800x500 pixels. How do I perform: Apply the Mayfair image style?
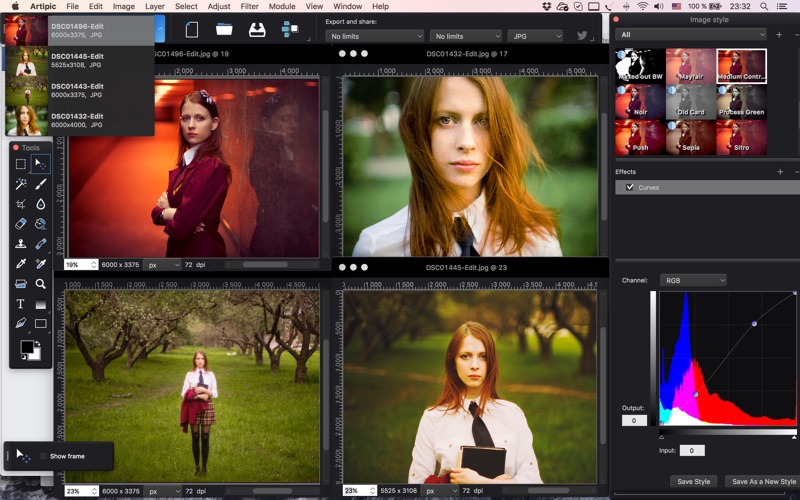tap(691, 66)
